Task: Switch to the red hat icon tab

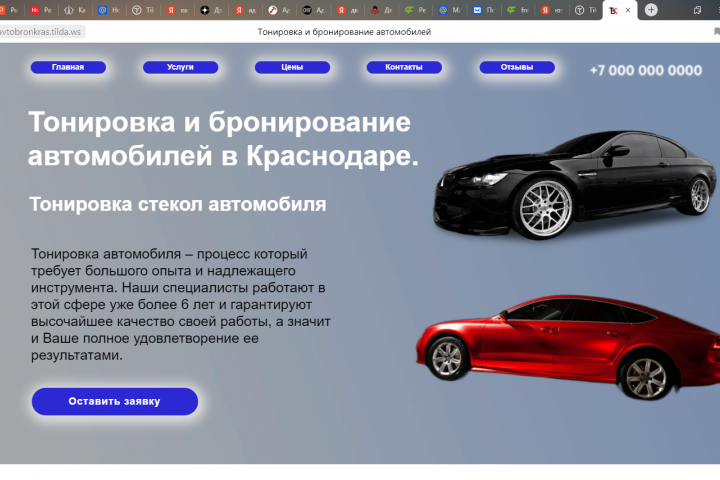Action: (381, 10)
